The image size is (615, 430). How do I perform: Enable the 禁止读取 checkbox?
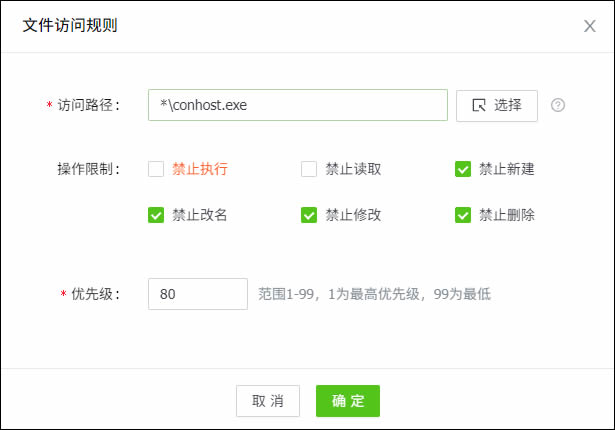point(309,169)
